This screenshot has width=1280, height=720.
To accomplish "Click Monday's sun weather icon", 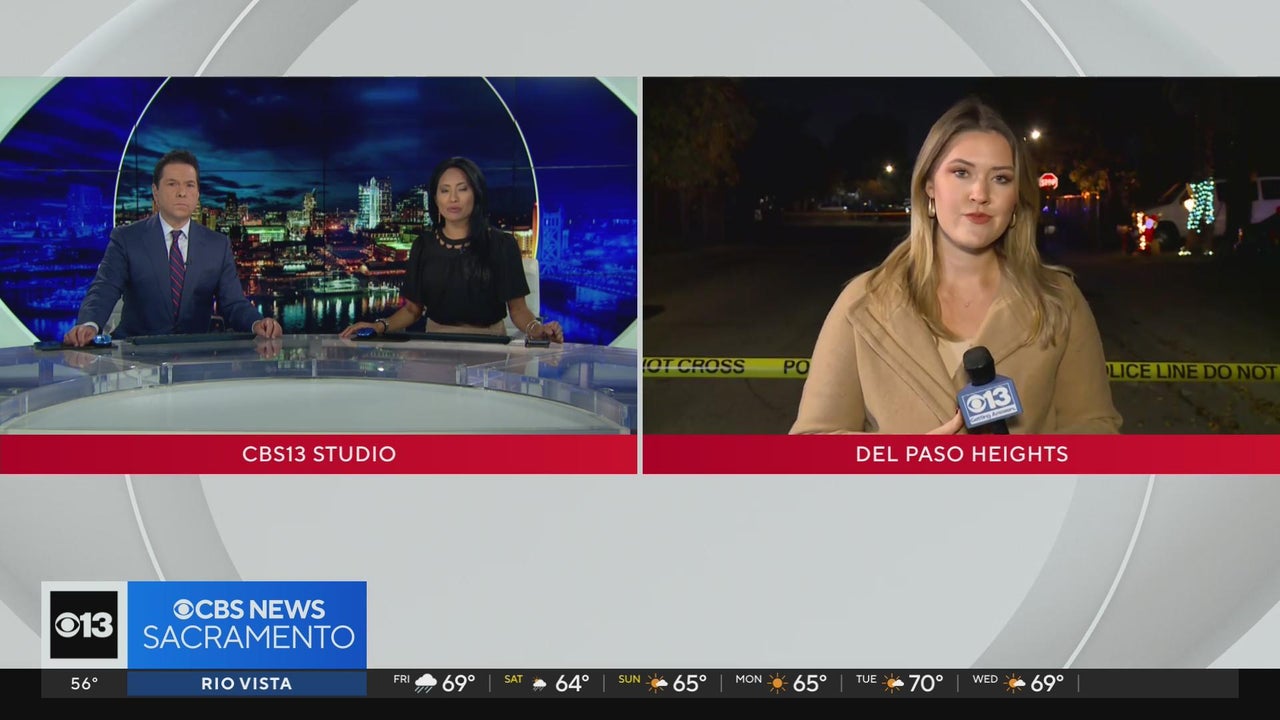I will pyautogui.click(x=777, y=683).
